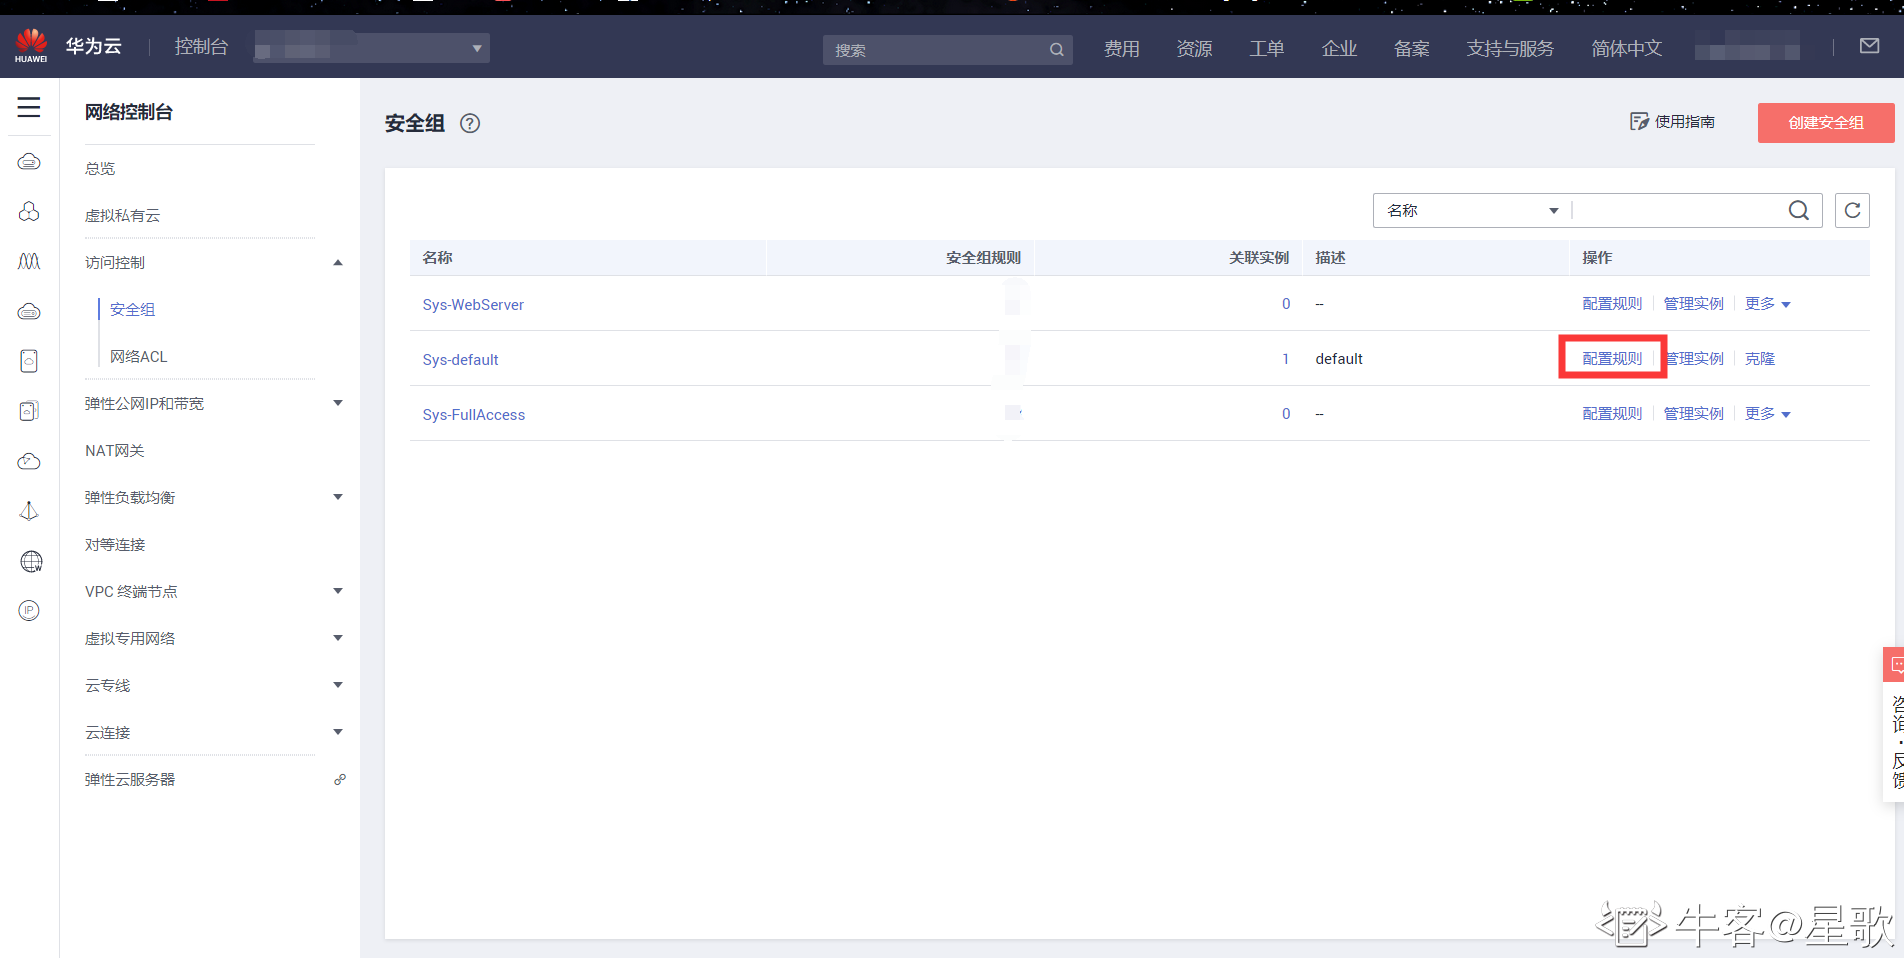
Task: Open the 名称 filter dropdown
Action: pos(1472,210)
